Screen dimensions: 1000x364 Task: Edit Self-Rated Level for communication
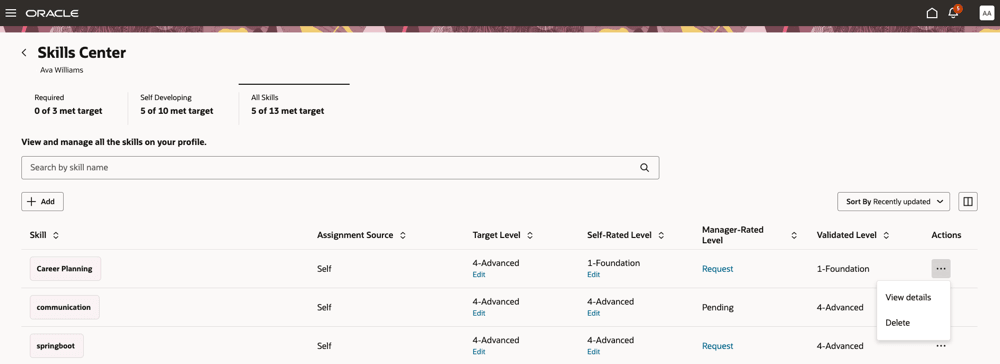[594, 313]
